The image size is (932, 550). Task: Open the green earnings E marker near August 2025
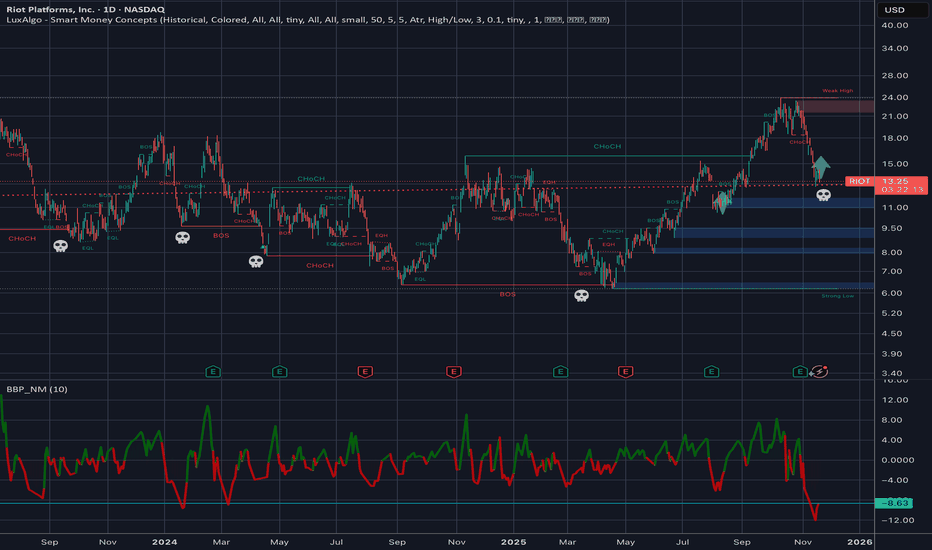[x=711, y=371]
